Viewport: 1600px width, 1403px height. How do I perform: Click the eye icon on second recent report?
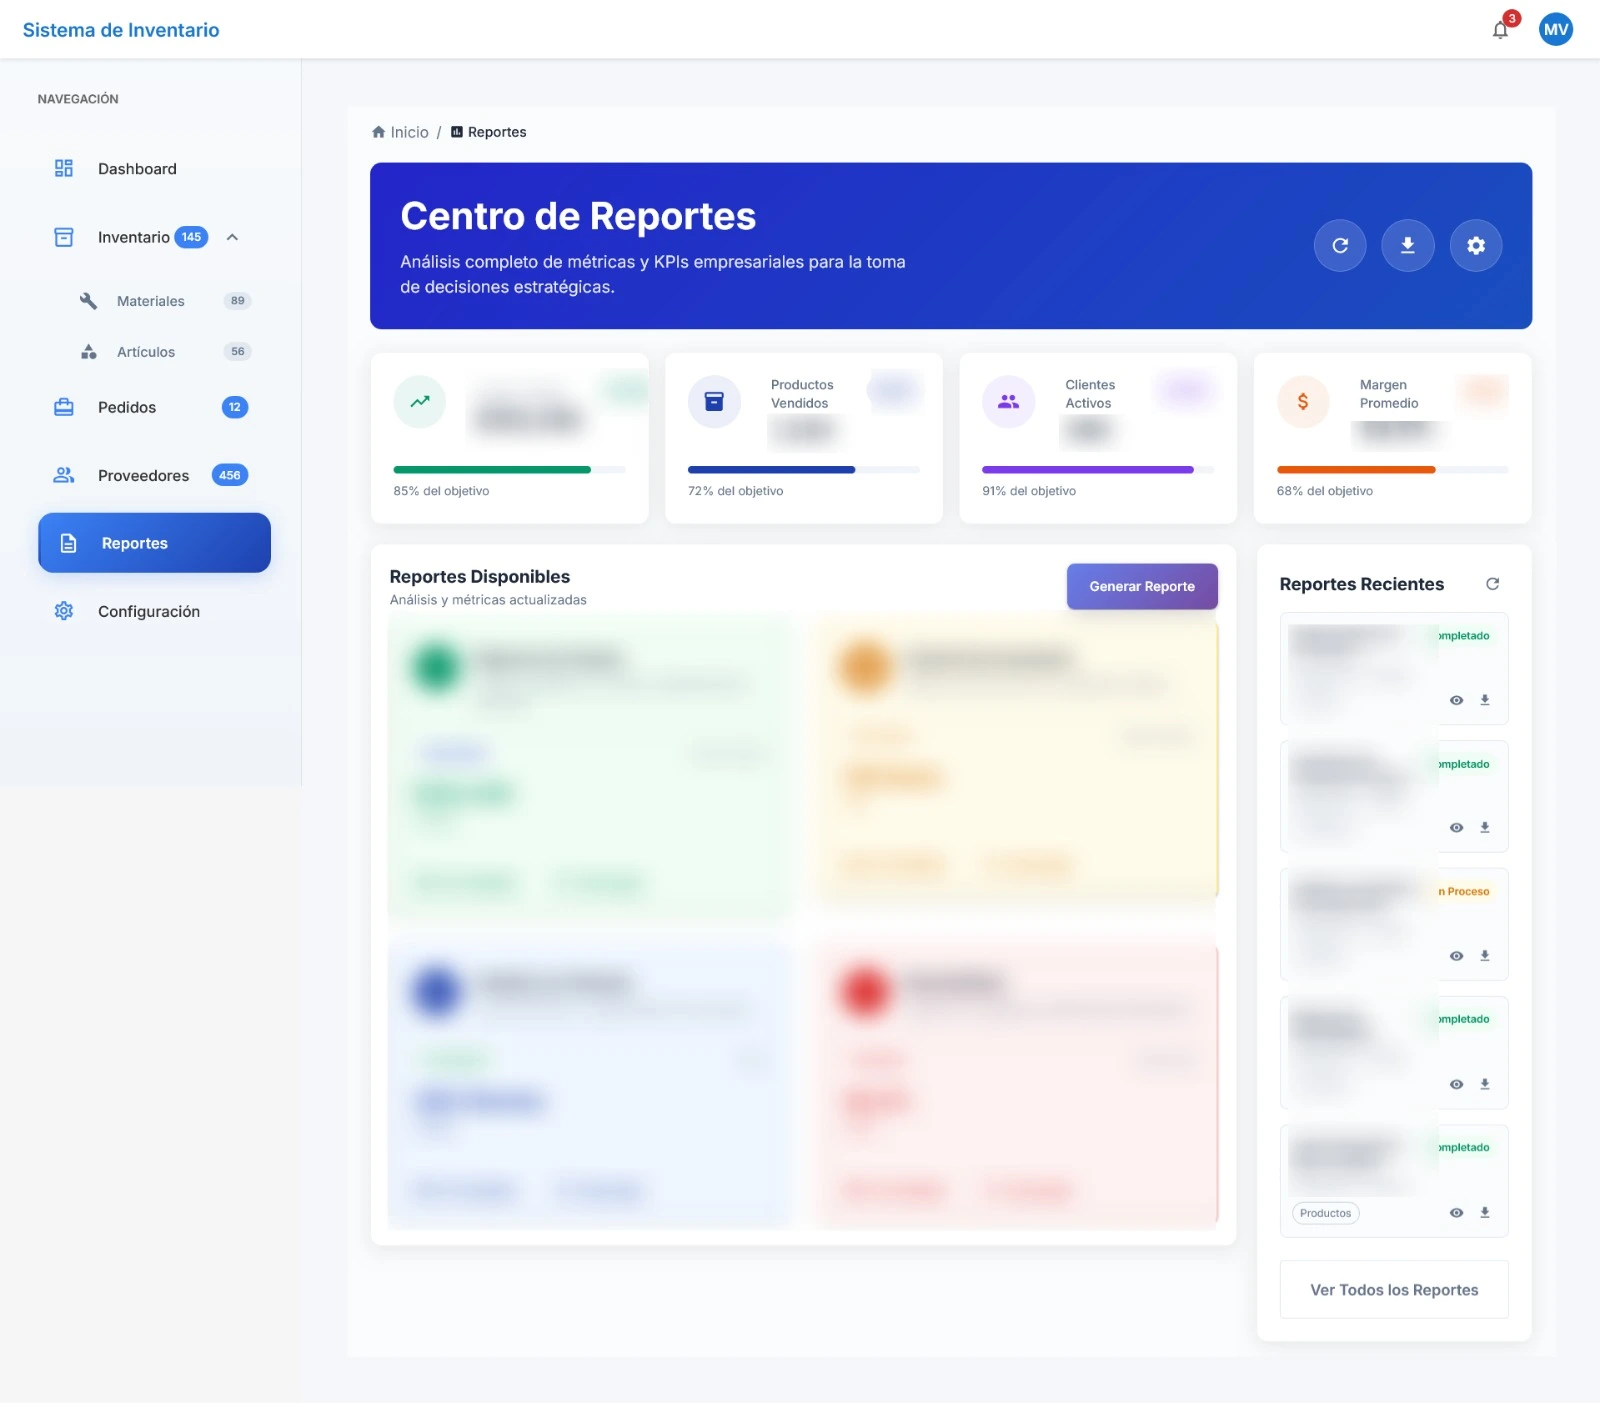(1456, 828)
